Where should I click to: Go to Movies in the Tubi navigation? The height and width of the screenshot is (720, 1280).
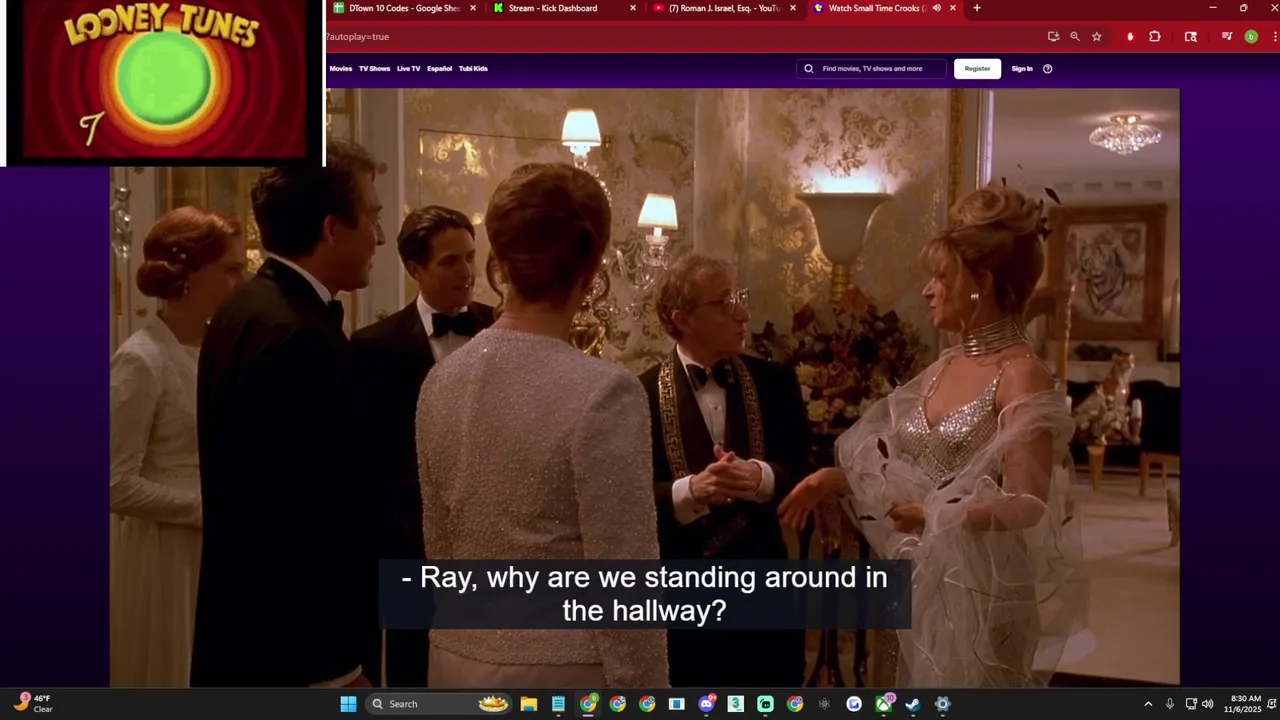341,69
